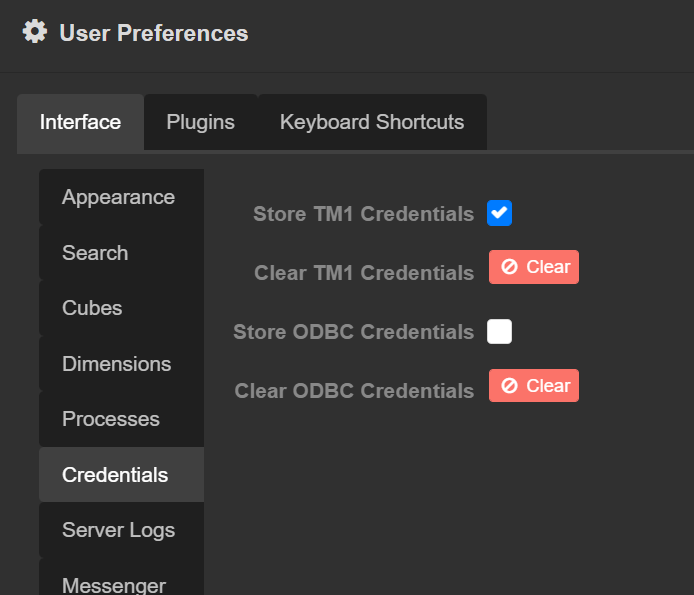694x595 pixels.
Task: Choose Messenger in the side menu
Action: coord(114,585)
